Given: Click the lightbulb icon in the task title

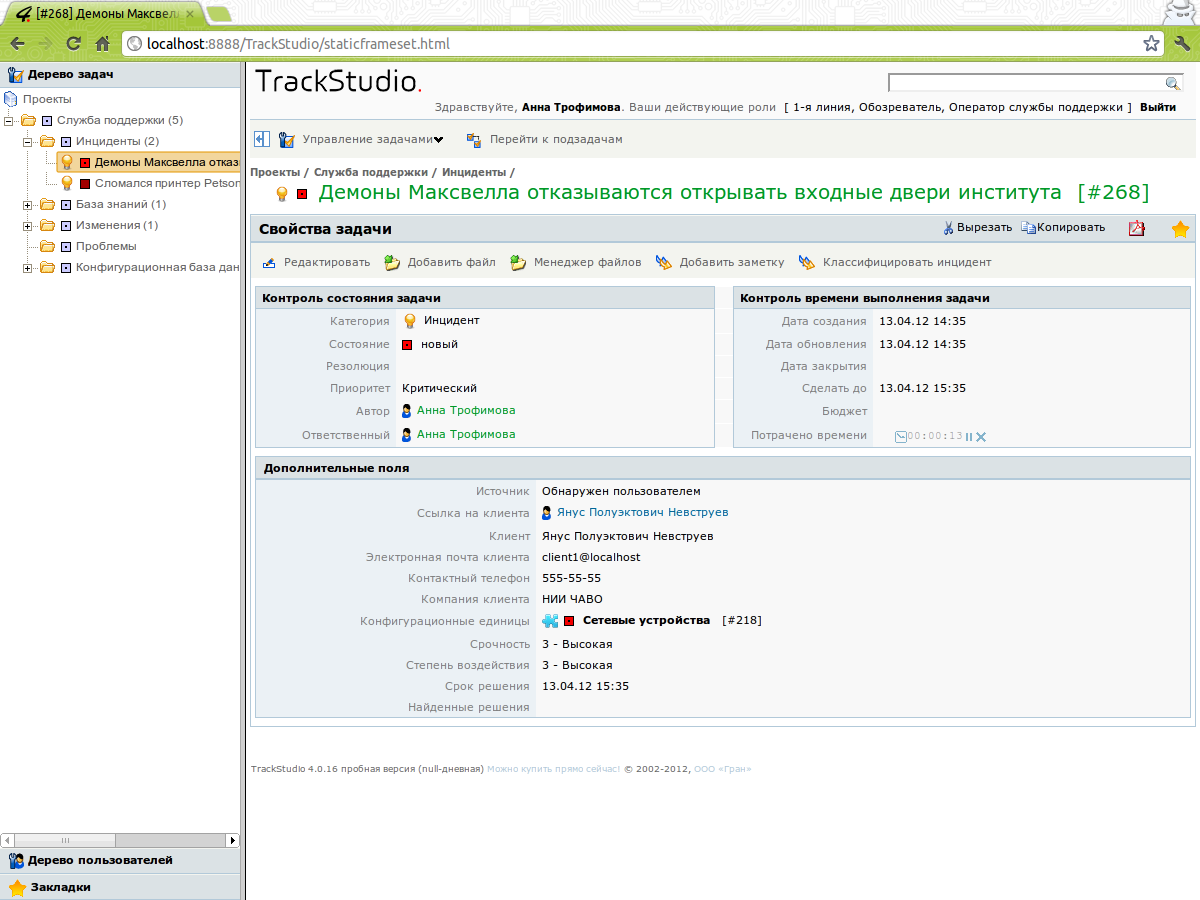Looking at the screenshot, I should (282, 193).
